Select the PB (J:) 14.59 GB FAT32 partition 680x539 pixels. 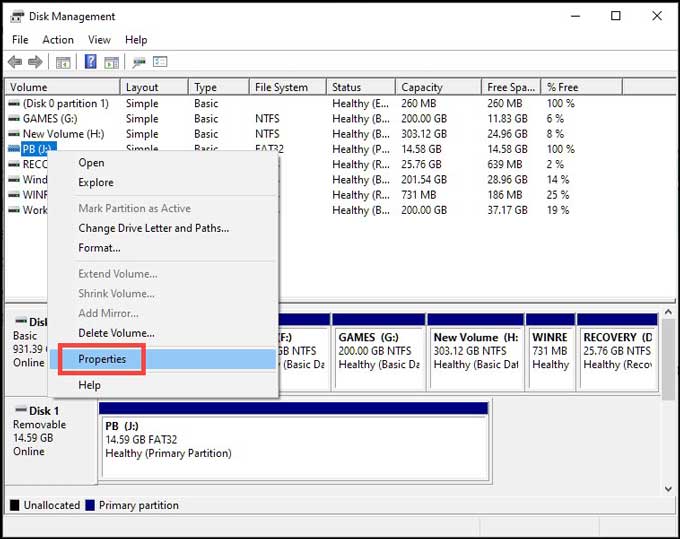(295, 441)
